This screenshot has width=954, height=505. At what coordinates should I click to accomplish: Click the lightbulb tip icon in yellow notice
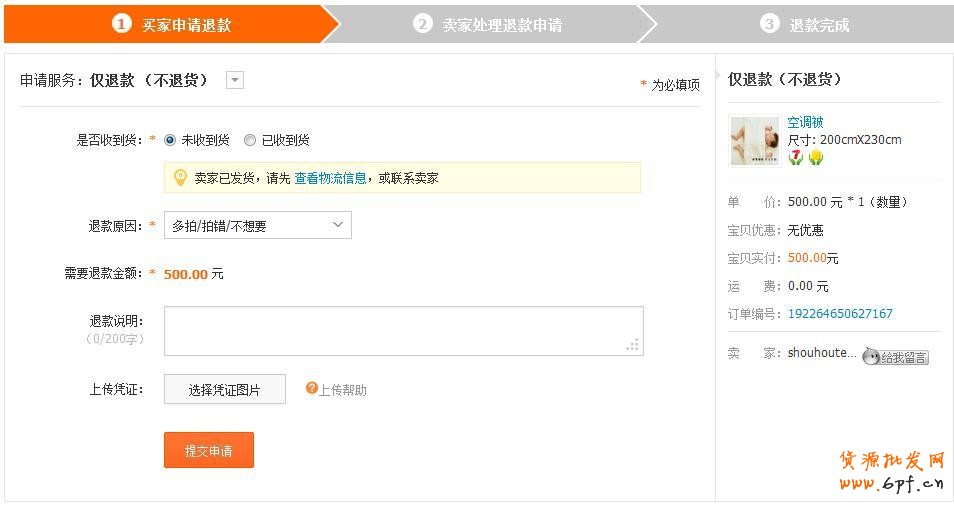[x=180, y=177]
